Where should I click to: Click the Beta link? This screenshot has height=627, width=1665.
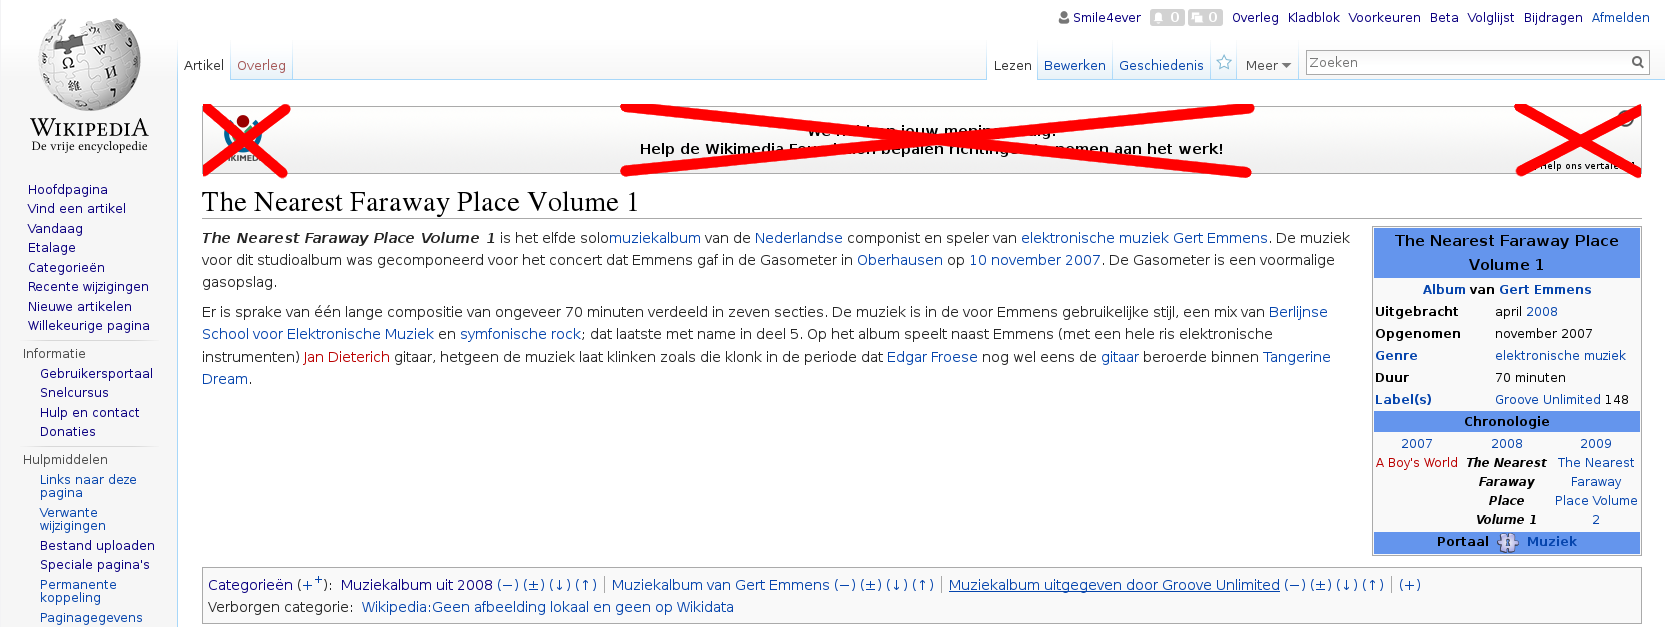(x=1444, y=17)
